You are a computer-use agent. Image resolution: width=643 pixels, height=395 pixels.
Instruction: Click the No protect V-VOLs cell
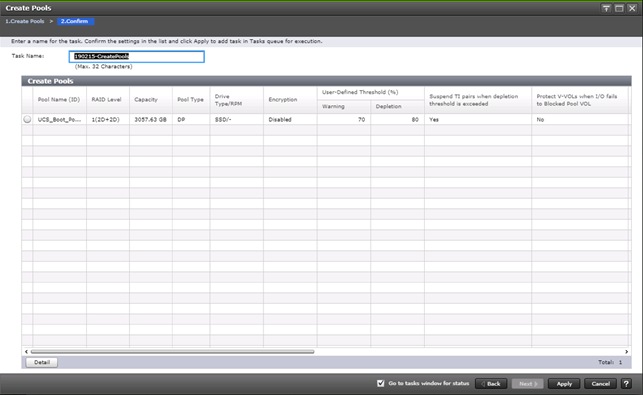580,119
